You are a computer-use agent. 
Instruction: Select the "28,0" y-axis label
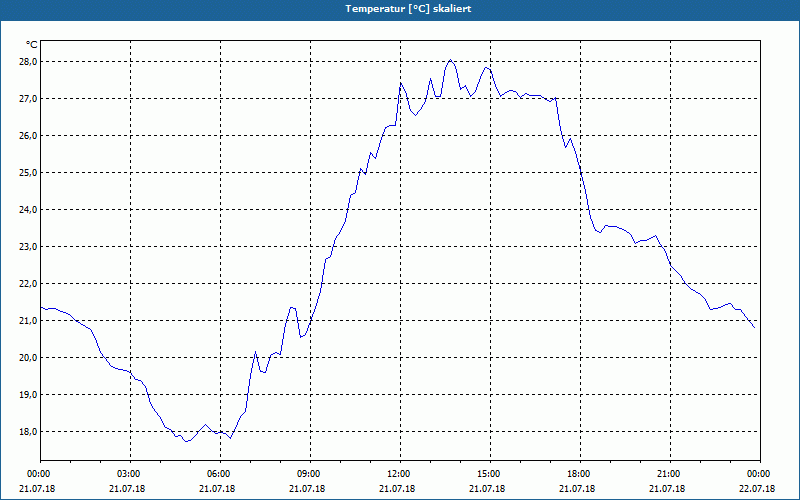pyautogui.click(x=28, y=62)
